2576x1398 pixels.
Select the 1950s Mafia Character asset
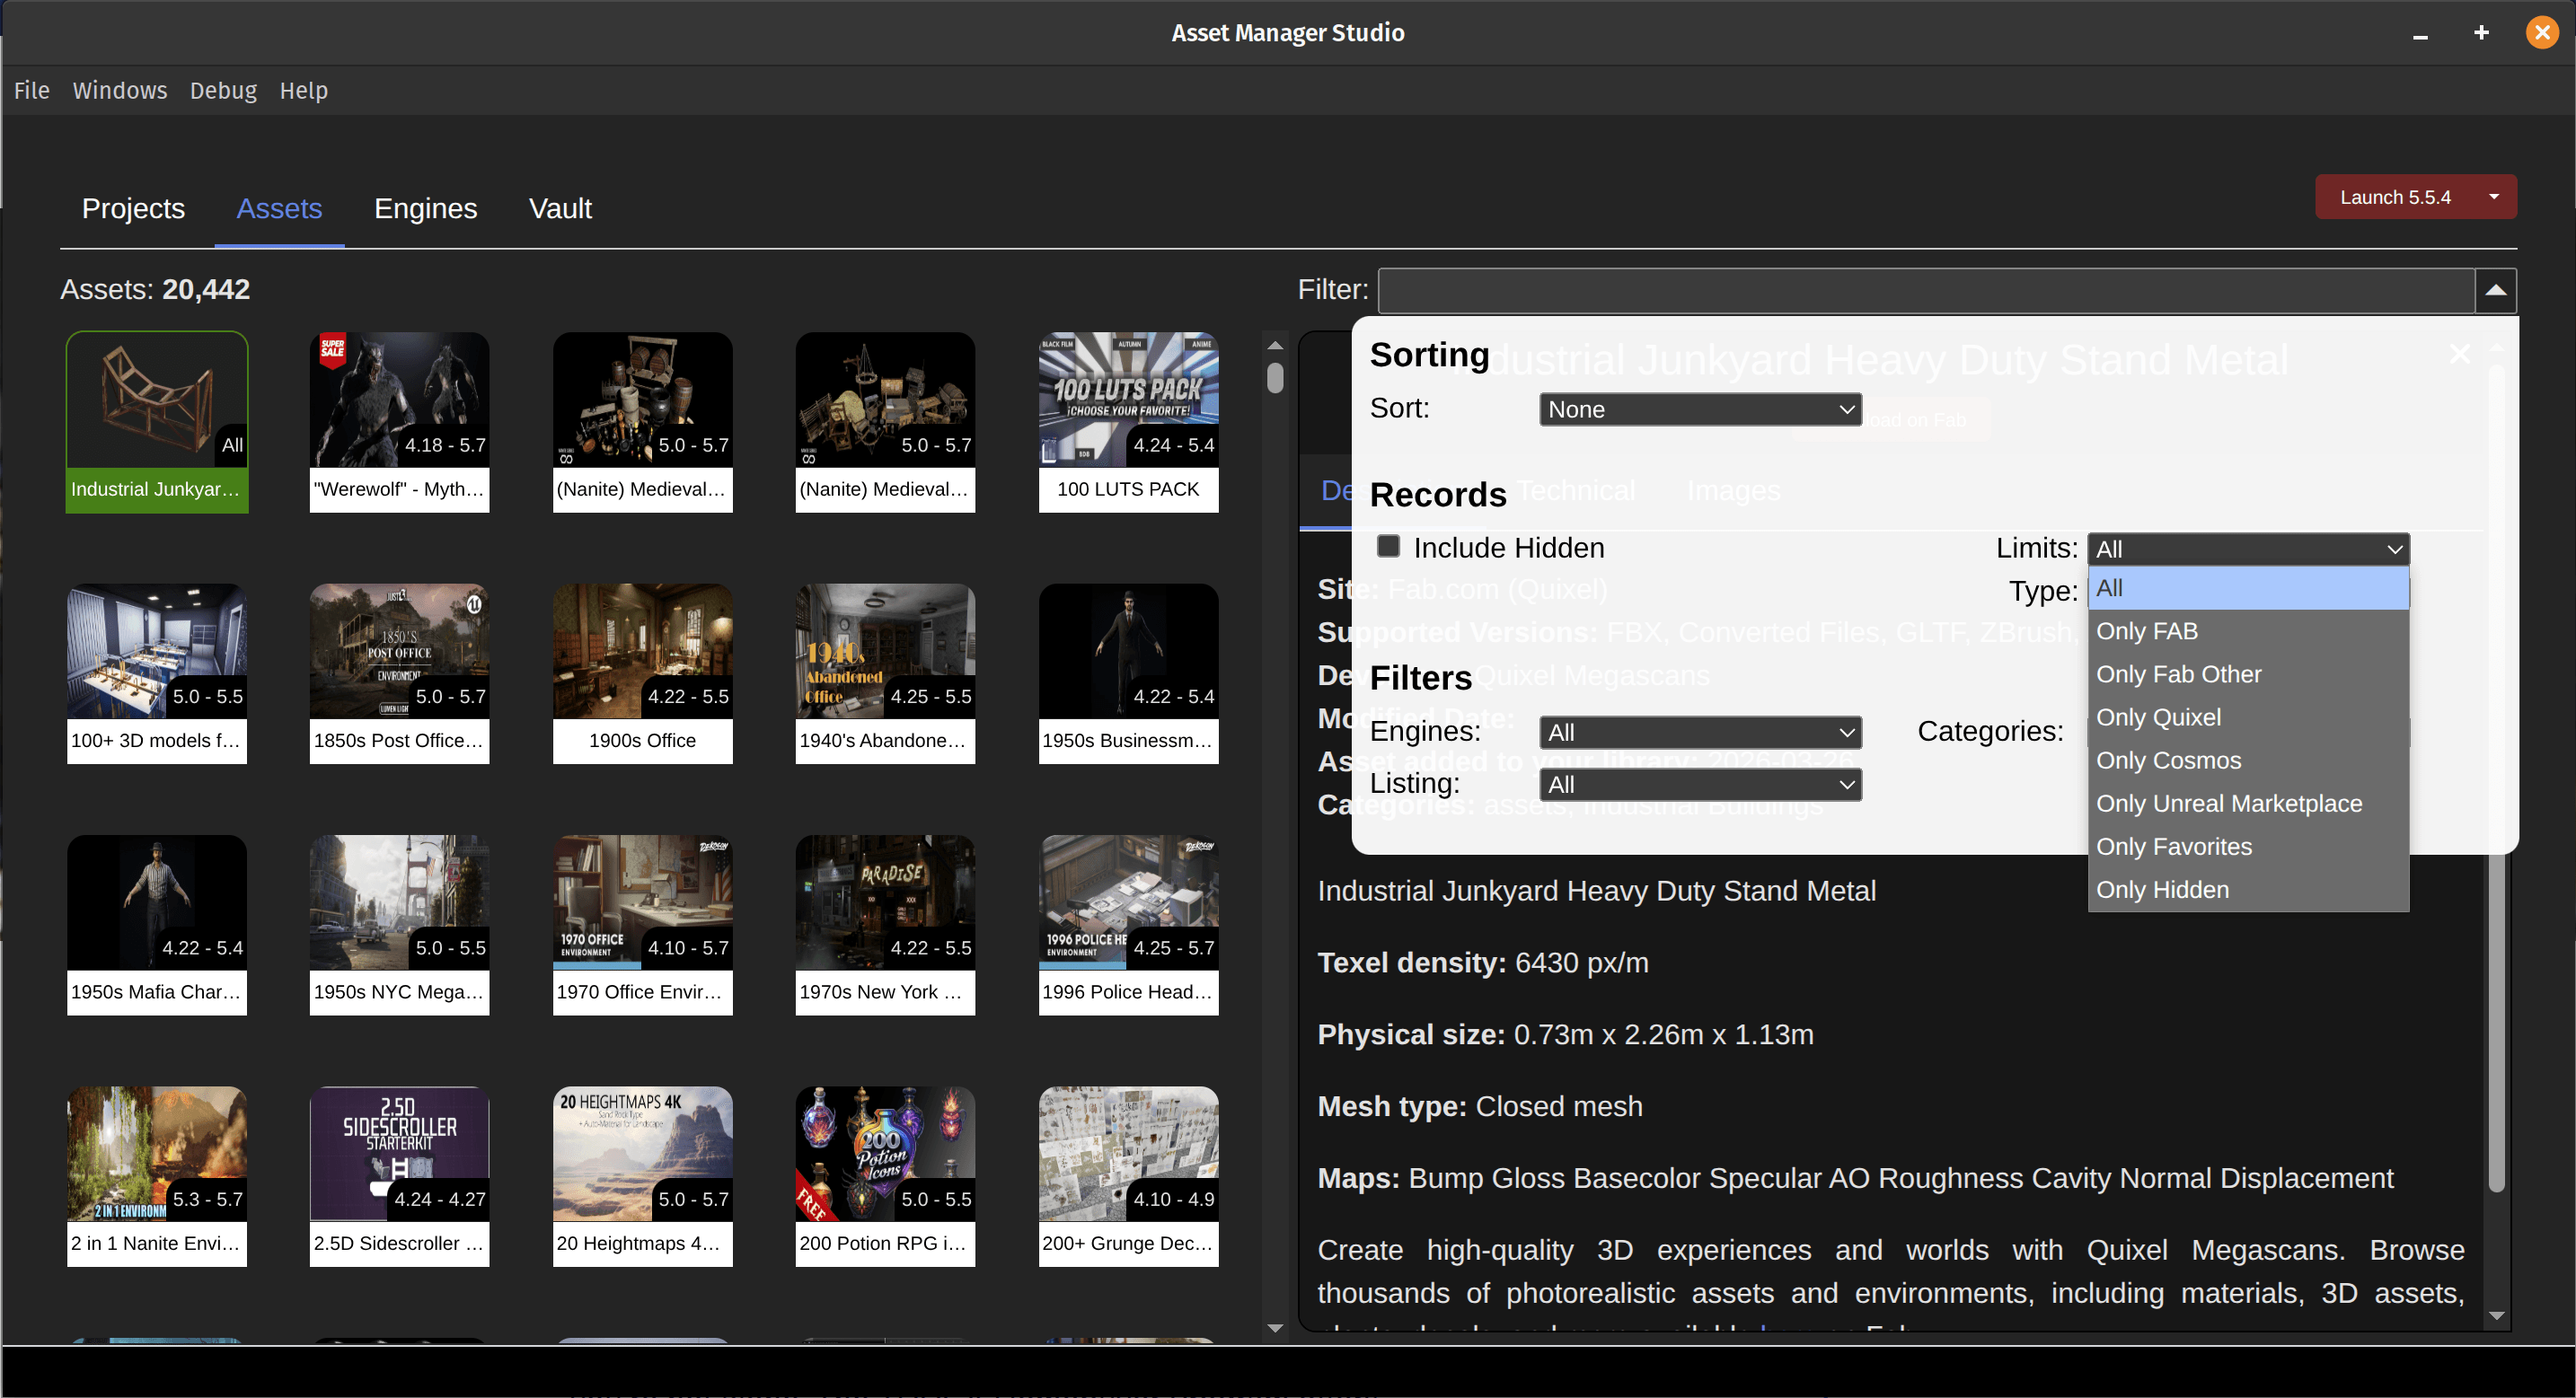[157, 925]
